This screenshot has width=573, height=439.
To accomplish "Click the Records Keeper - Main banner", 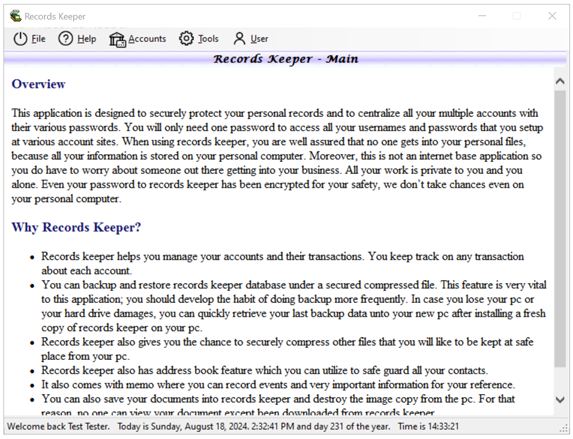I will click(x=285, y=59).
